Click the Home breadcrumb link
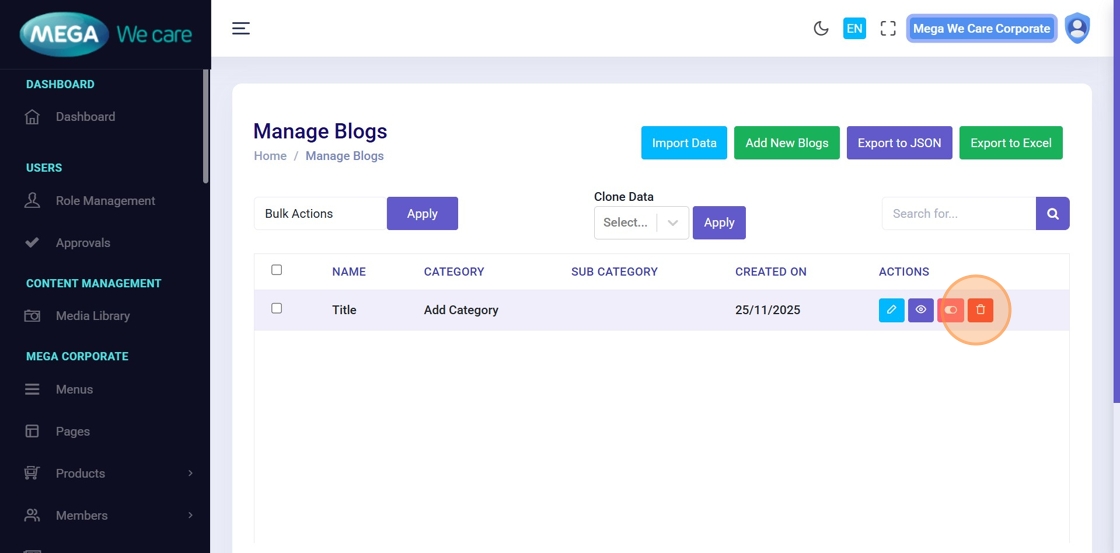1120x553 pixels. click(270, 156)
